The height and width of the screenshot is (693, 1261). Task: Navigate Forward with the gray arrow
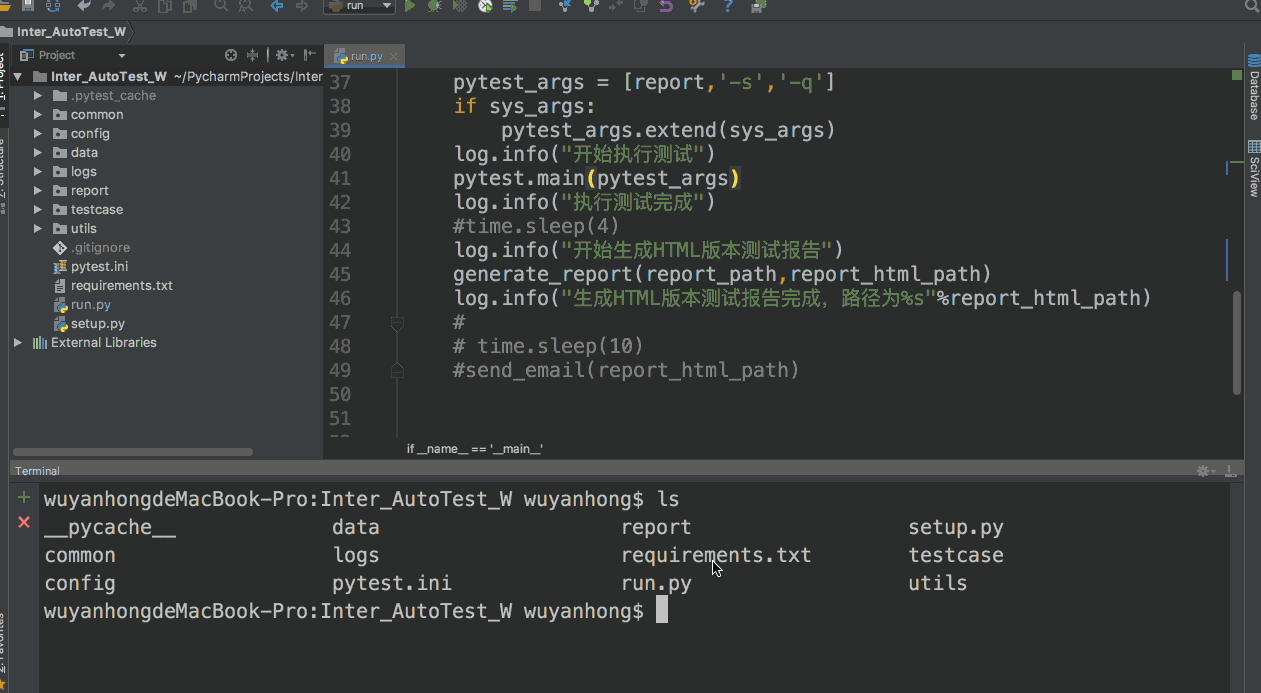tap(303, 6)
